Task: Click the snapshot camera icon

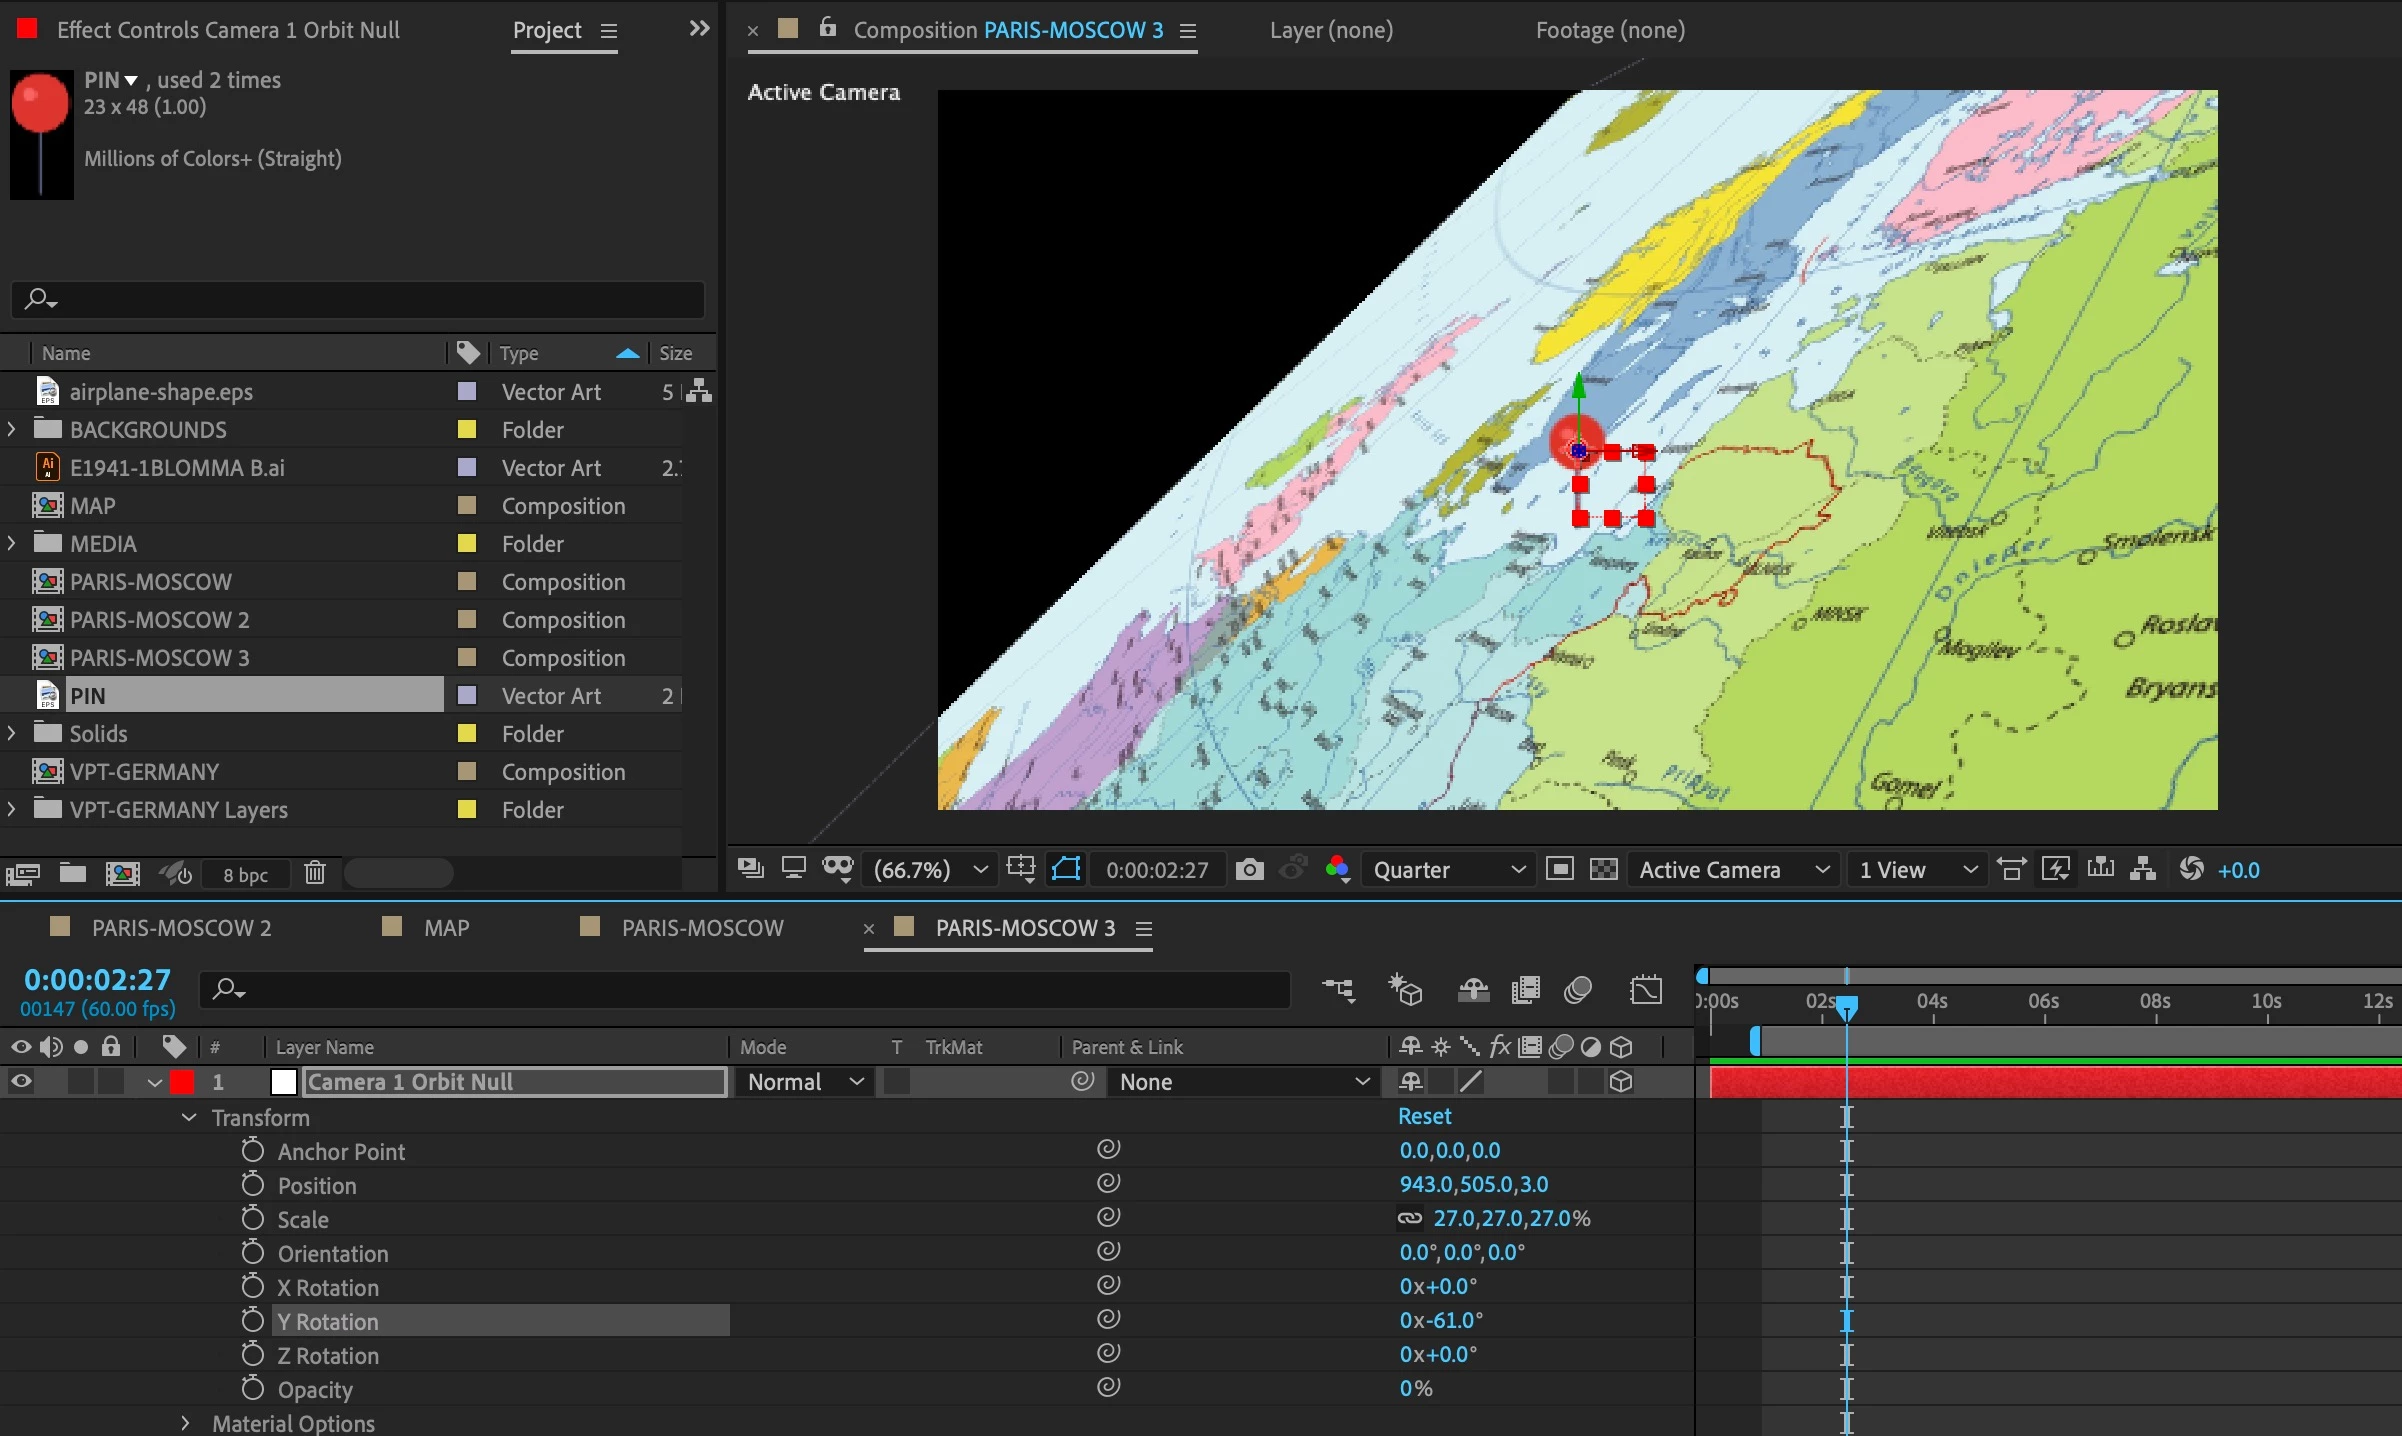Action: tap(1249, 869)
